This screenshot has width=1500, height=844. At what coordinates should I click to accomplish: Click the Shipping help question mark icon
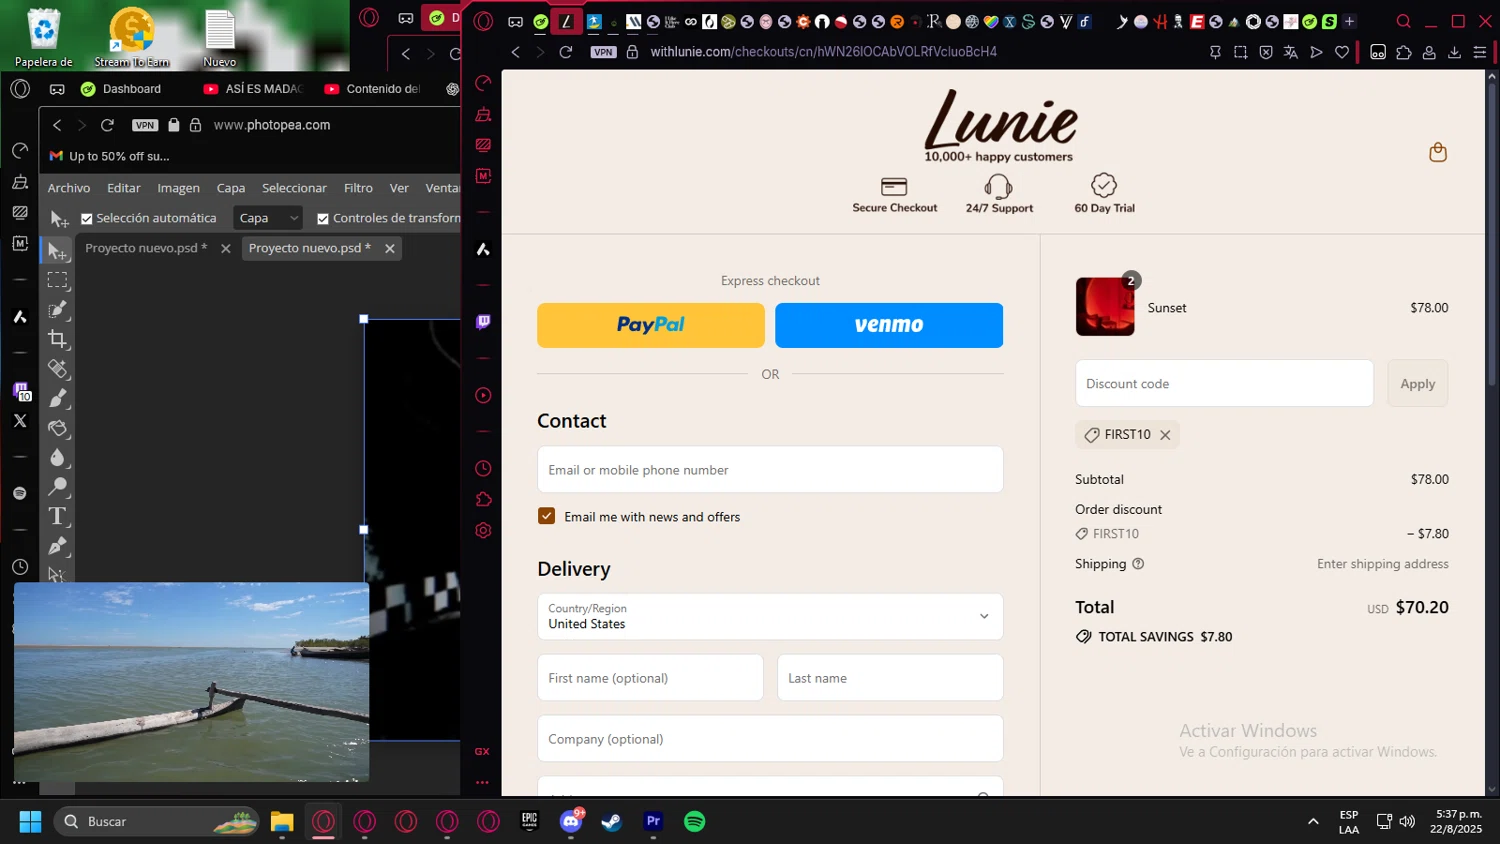[1138, 564]
